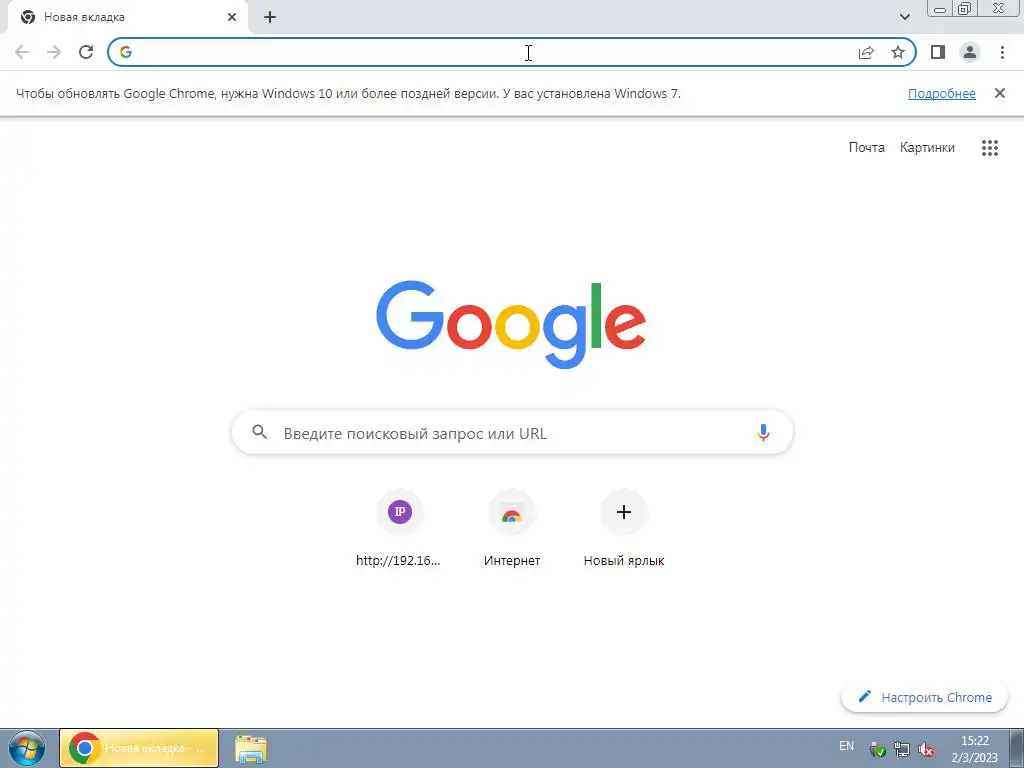1024x768 pixels.
Task: Click the EN language indicator
Action: coord(846,746)
